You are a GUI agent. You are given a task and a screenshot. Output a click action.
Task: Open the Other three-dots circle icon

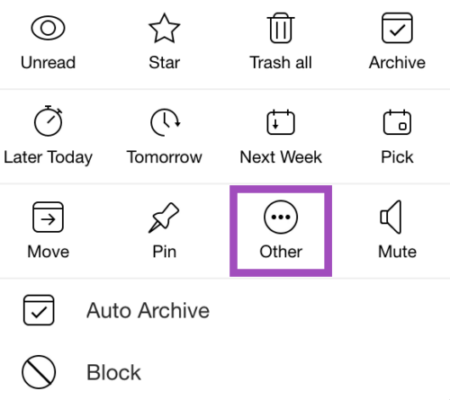[x=281, y=217]
